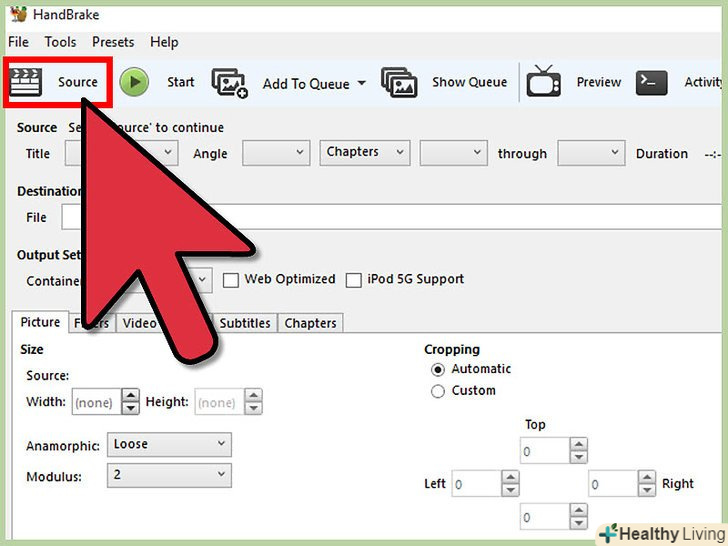Click the Activity log terminal icon
This screenshot has width=728, height=546.
coord(651,83)
